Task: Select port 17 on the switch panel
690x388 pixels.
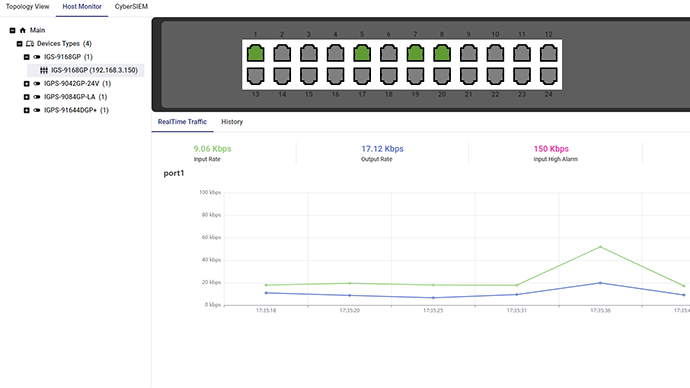Action: tap(362, 76)
